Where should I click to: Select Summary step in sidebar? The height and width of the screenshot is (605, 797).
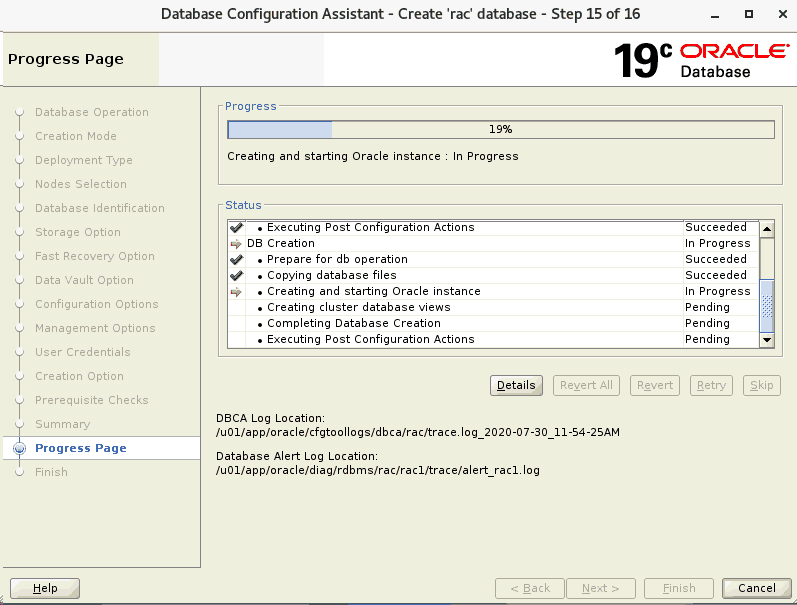click(63, 424)
